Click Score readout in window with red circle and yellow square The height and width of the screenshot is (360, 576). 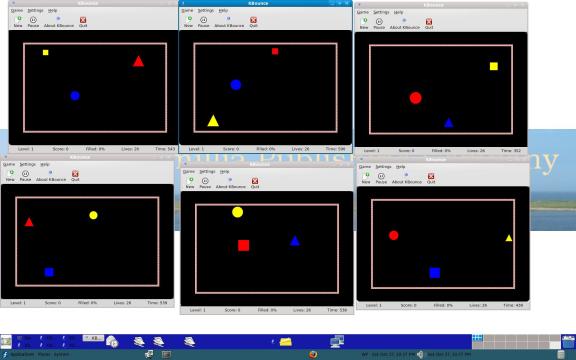click(406, 151)
